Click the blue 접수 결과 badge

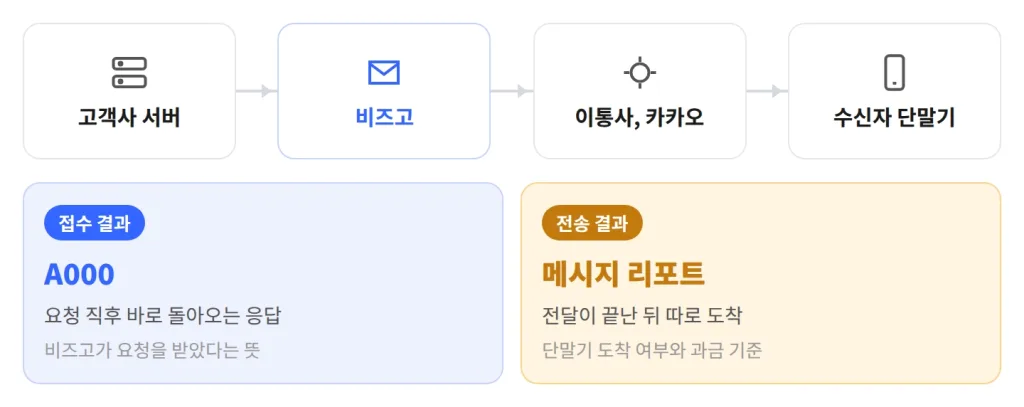pyautogui.click(x=94, y=223)
